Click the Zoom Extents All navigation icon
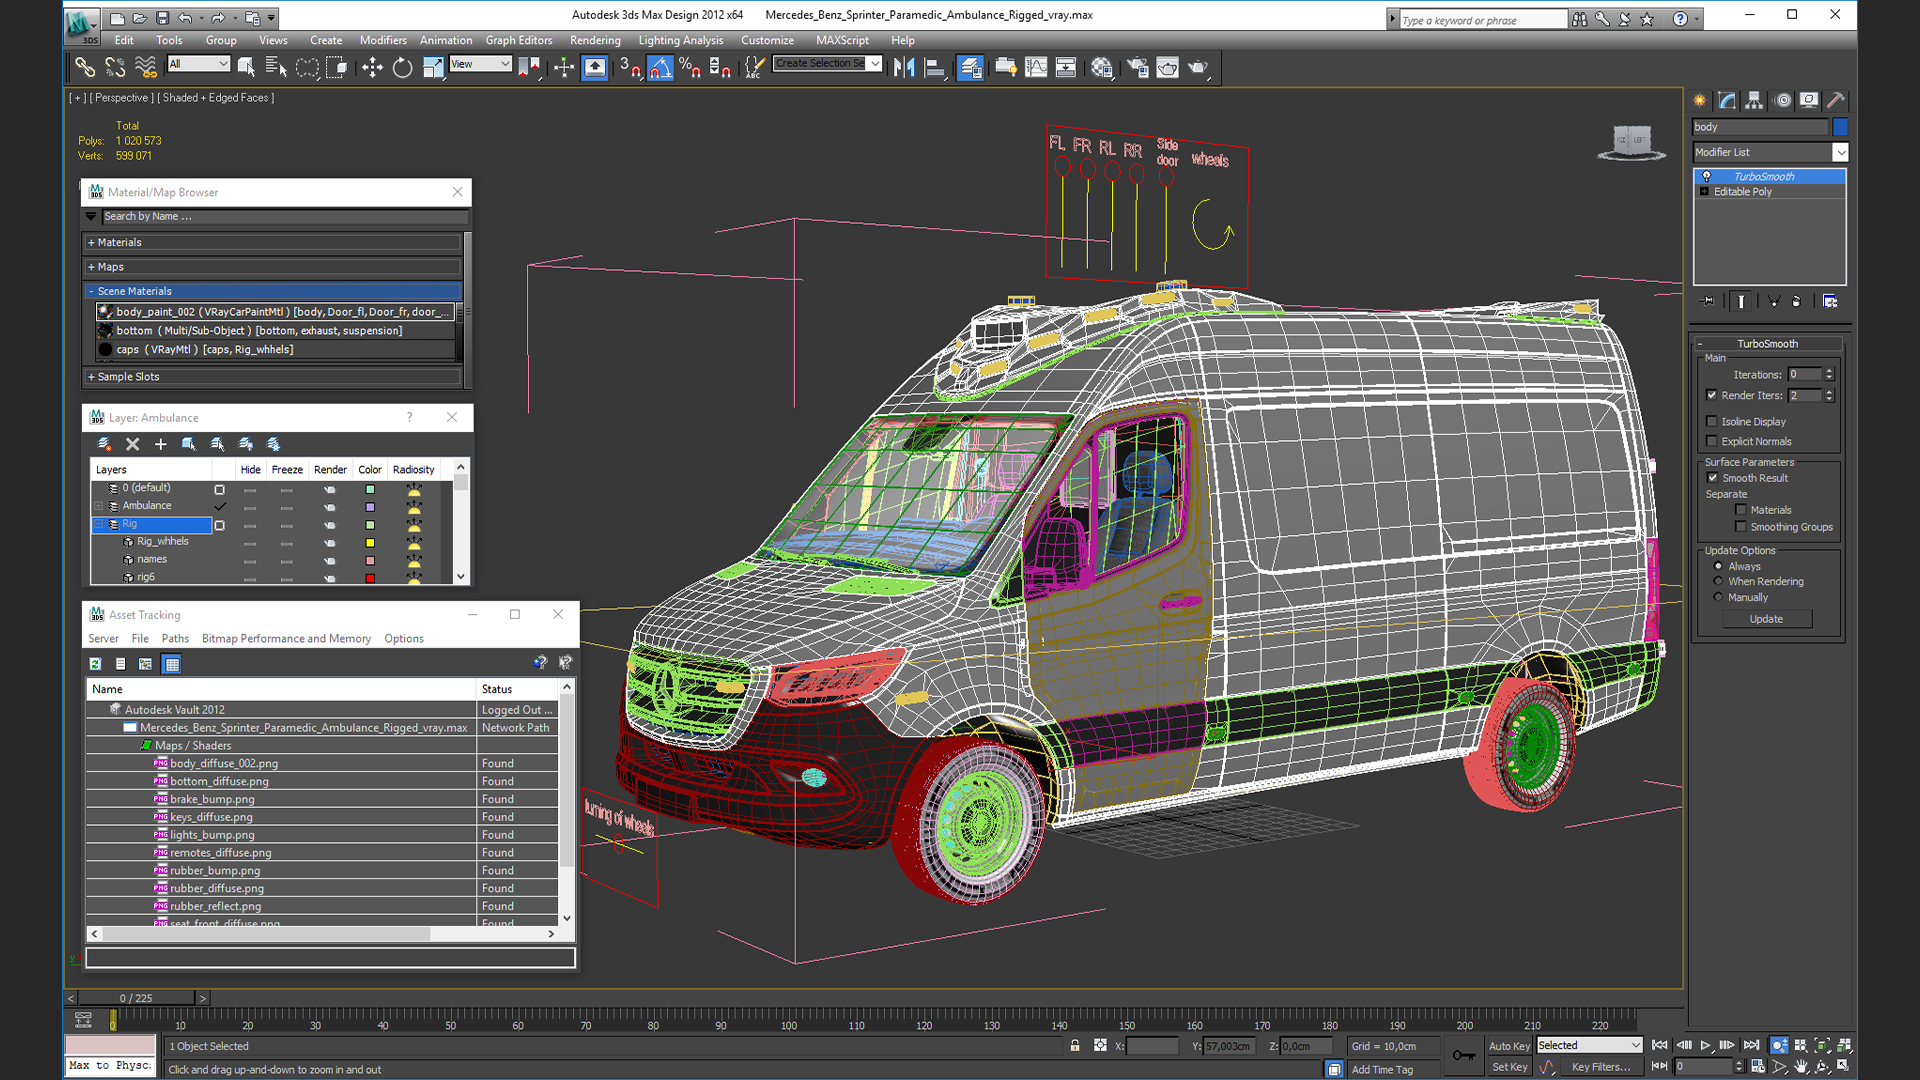 [x=1844, y=1045]
